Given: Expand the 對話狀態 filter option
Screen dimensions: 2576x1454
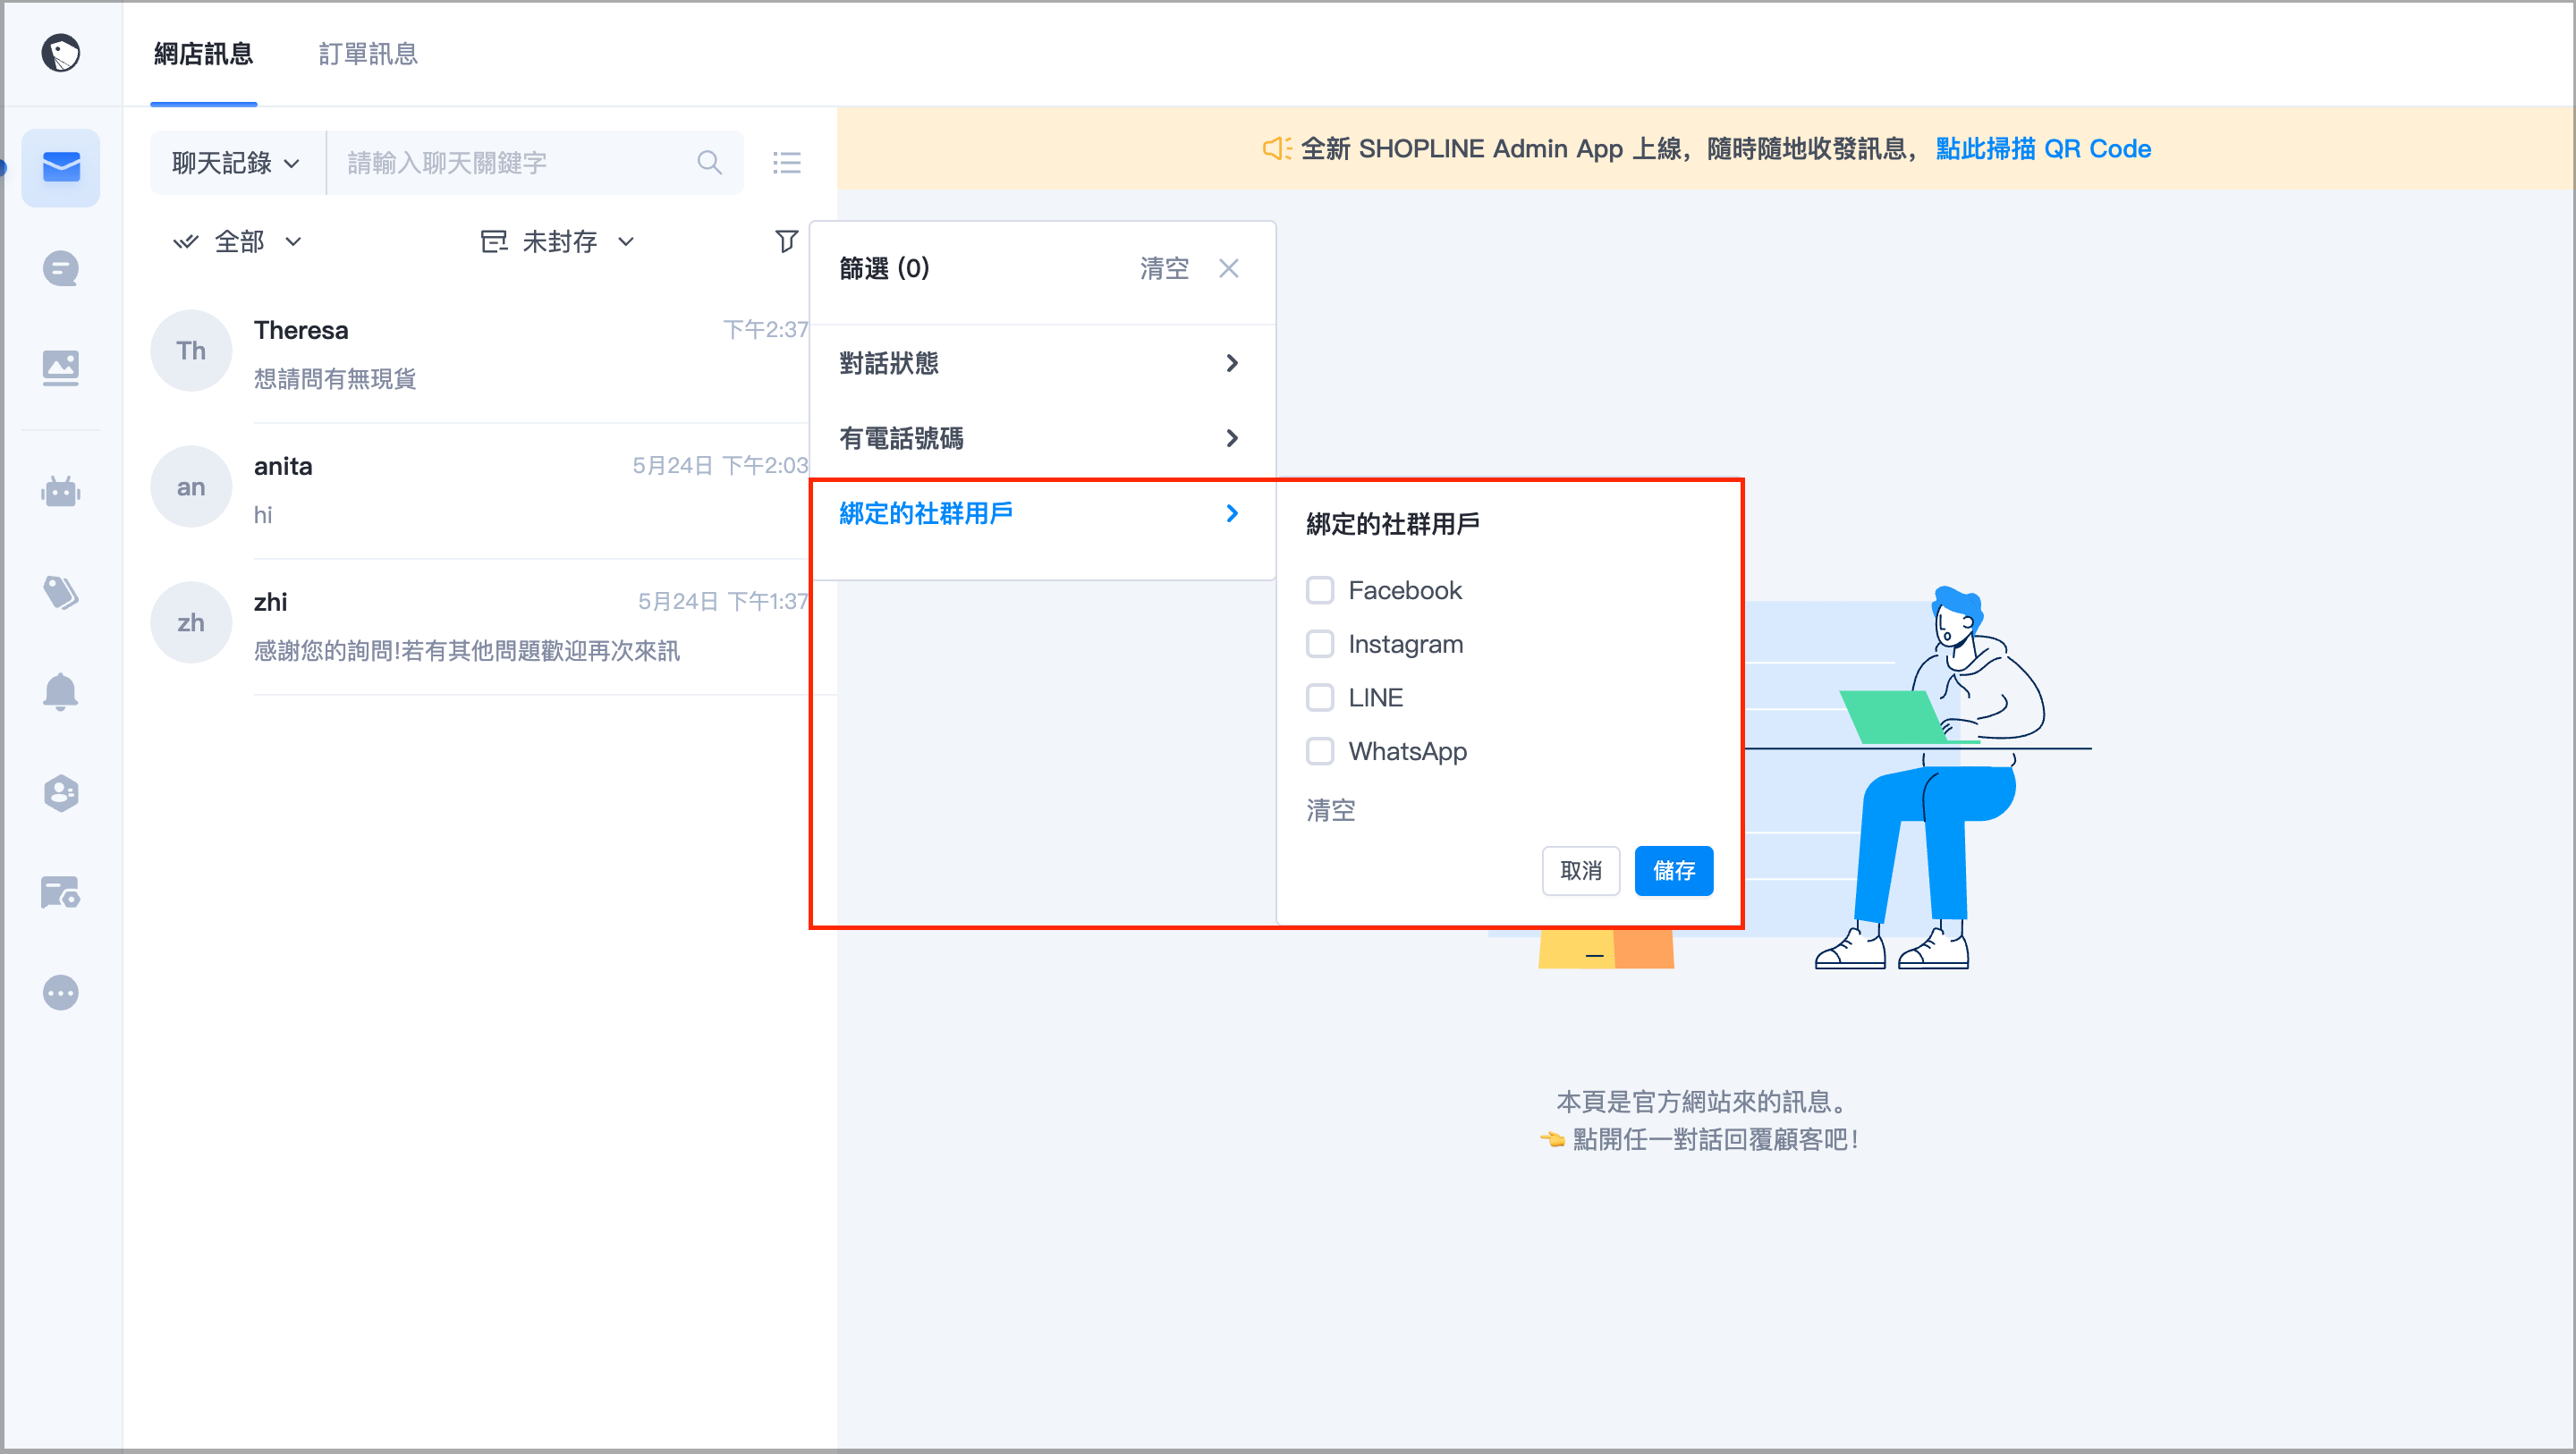Looking at the screenshot, I should 1042,363.
